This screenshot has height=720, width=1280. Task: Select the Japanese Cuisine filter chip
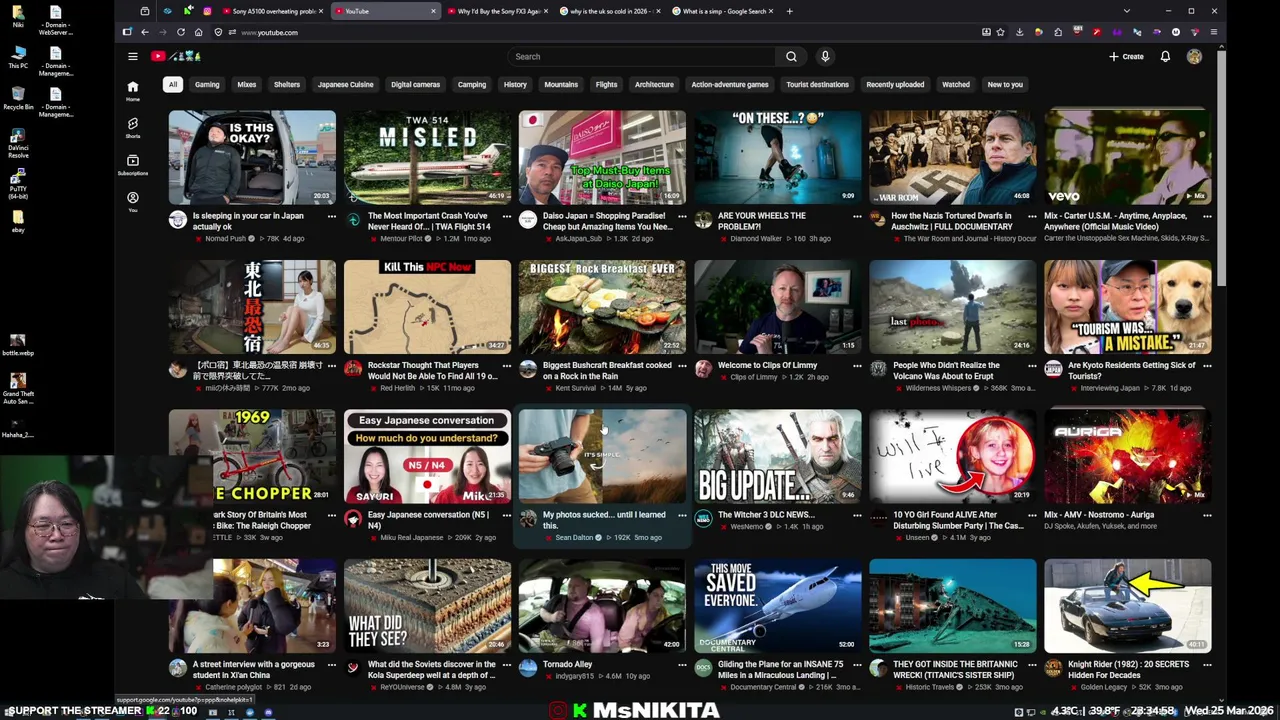[345, 84]
